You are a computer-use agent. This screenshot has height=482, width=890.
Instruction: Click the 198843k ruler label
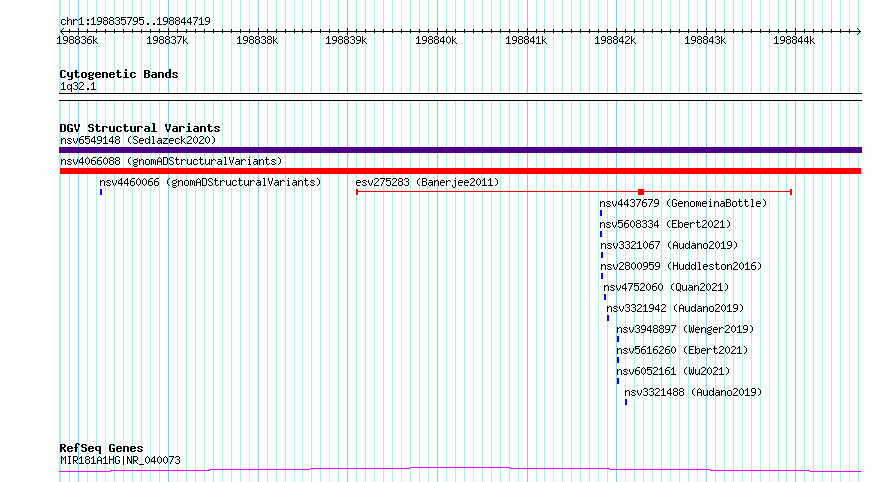point(705,40)
